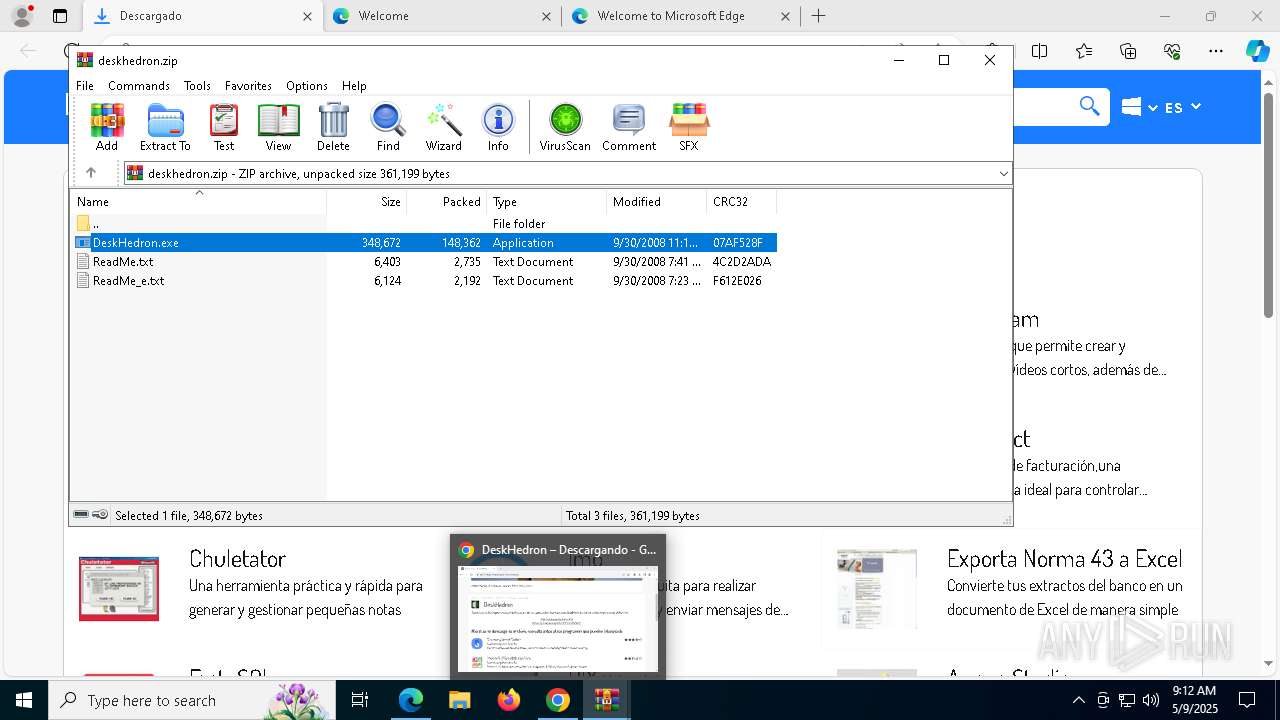Viewport: 1280px width, 720px height.
Task: Click the Chuletator thumbnail image
Action: pyautogui.click(x=119, y=589)
